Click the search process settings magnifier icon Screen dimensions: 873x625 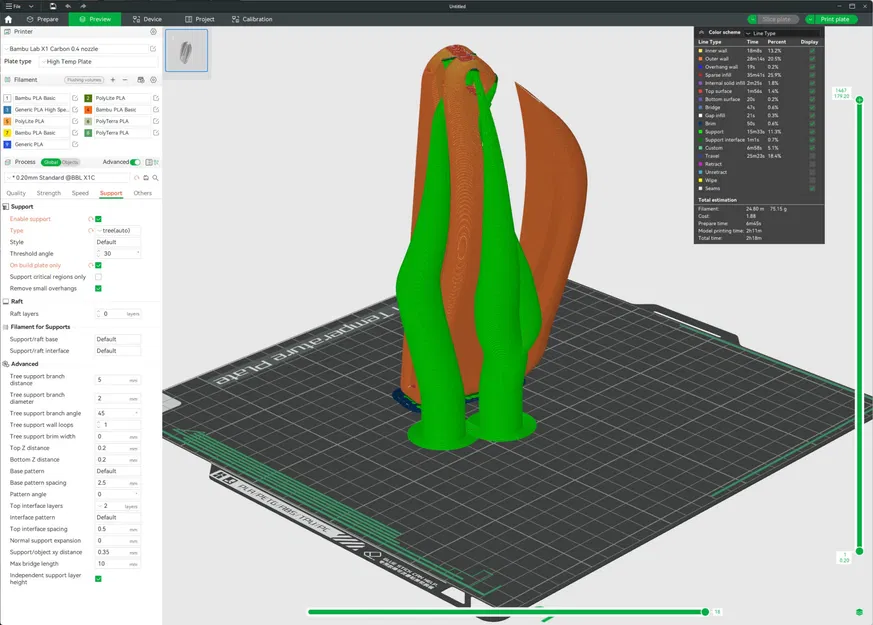click(x=155, y=177)
